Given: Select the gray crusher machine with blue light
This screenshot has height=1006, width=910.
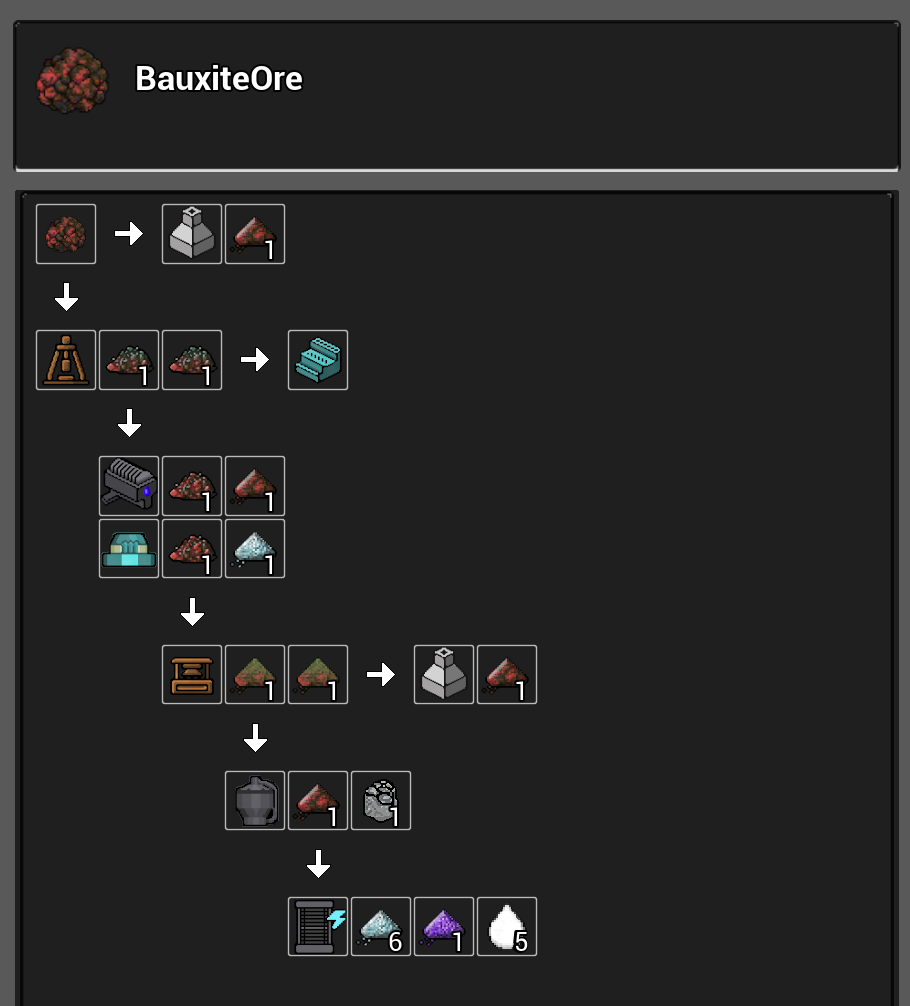Looking at the screenshot, I should (x=129, y=486).
